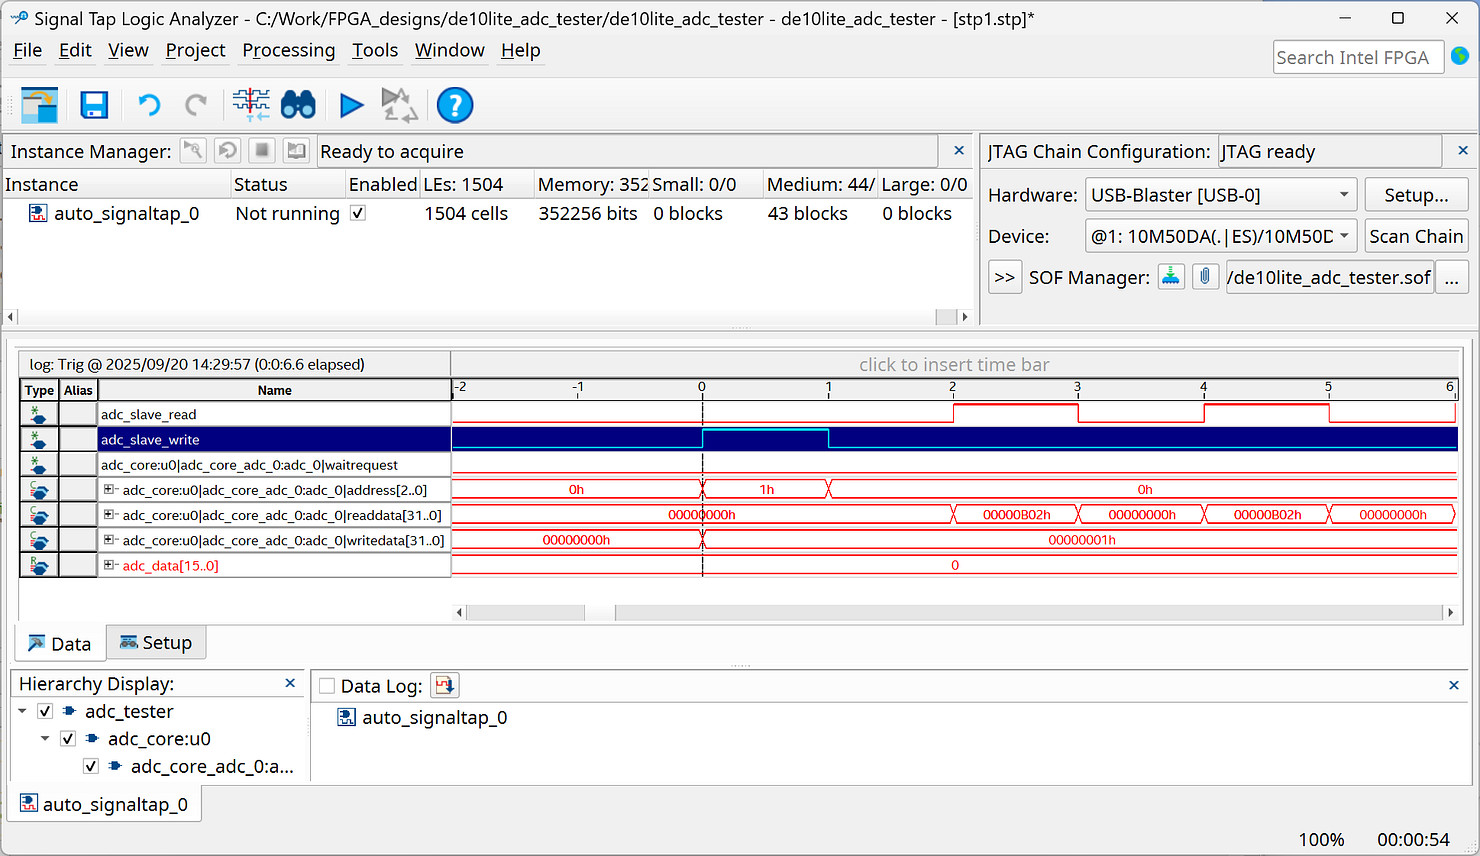This screenshot has width=1480, height=856.
Task: Expand the readdata[31..0] signal bus
Action: tap(109, 515)
